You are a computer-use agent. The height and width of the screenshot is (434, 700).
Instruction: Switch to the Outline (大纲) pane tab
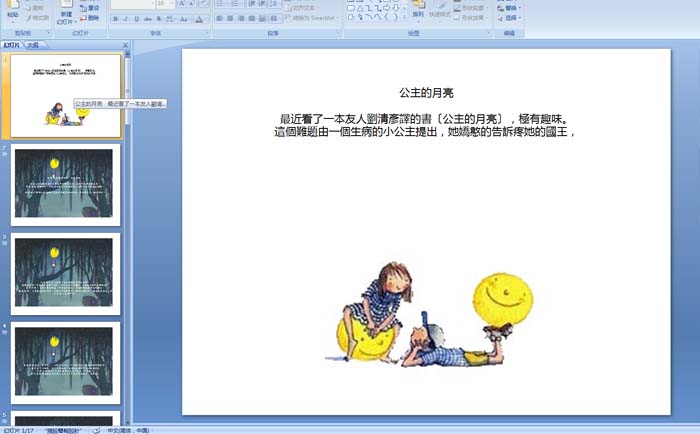point(33,45)
